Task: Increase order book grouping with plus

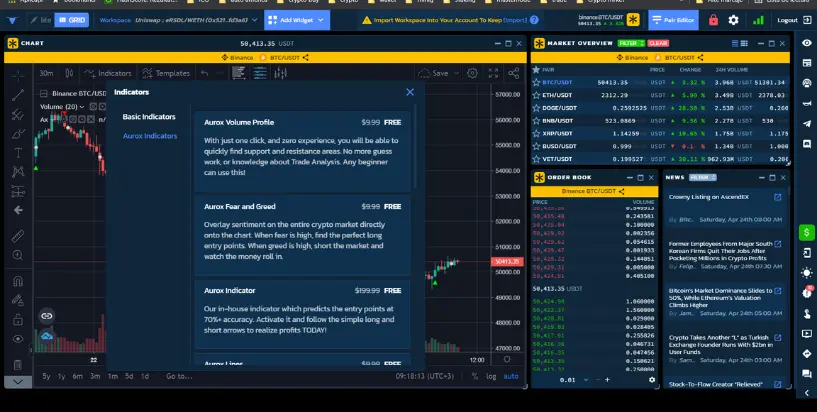Action: [x=607, y=380]
